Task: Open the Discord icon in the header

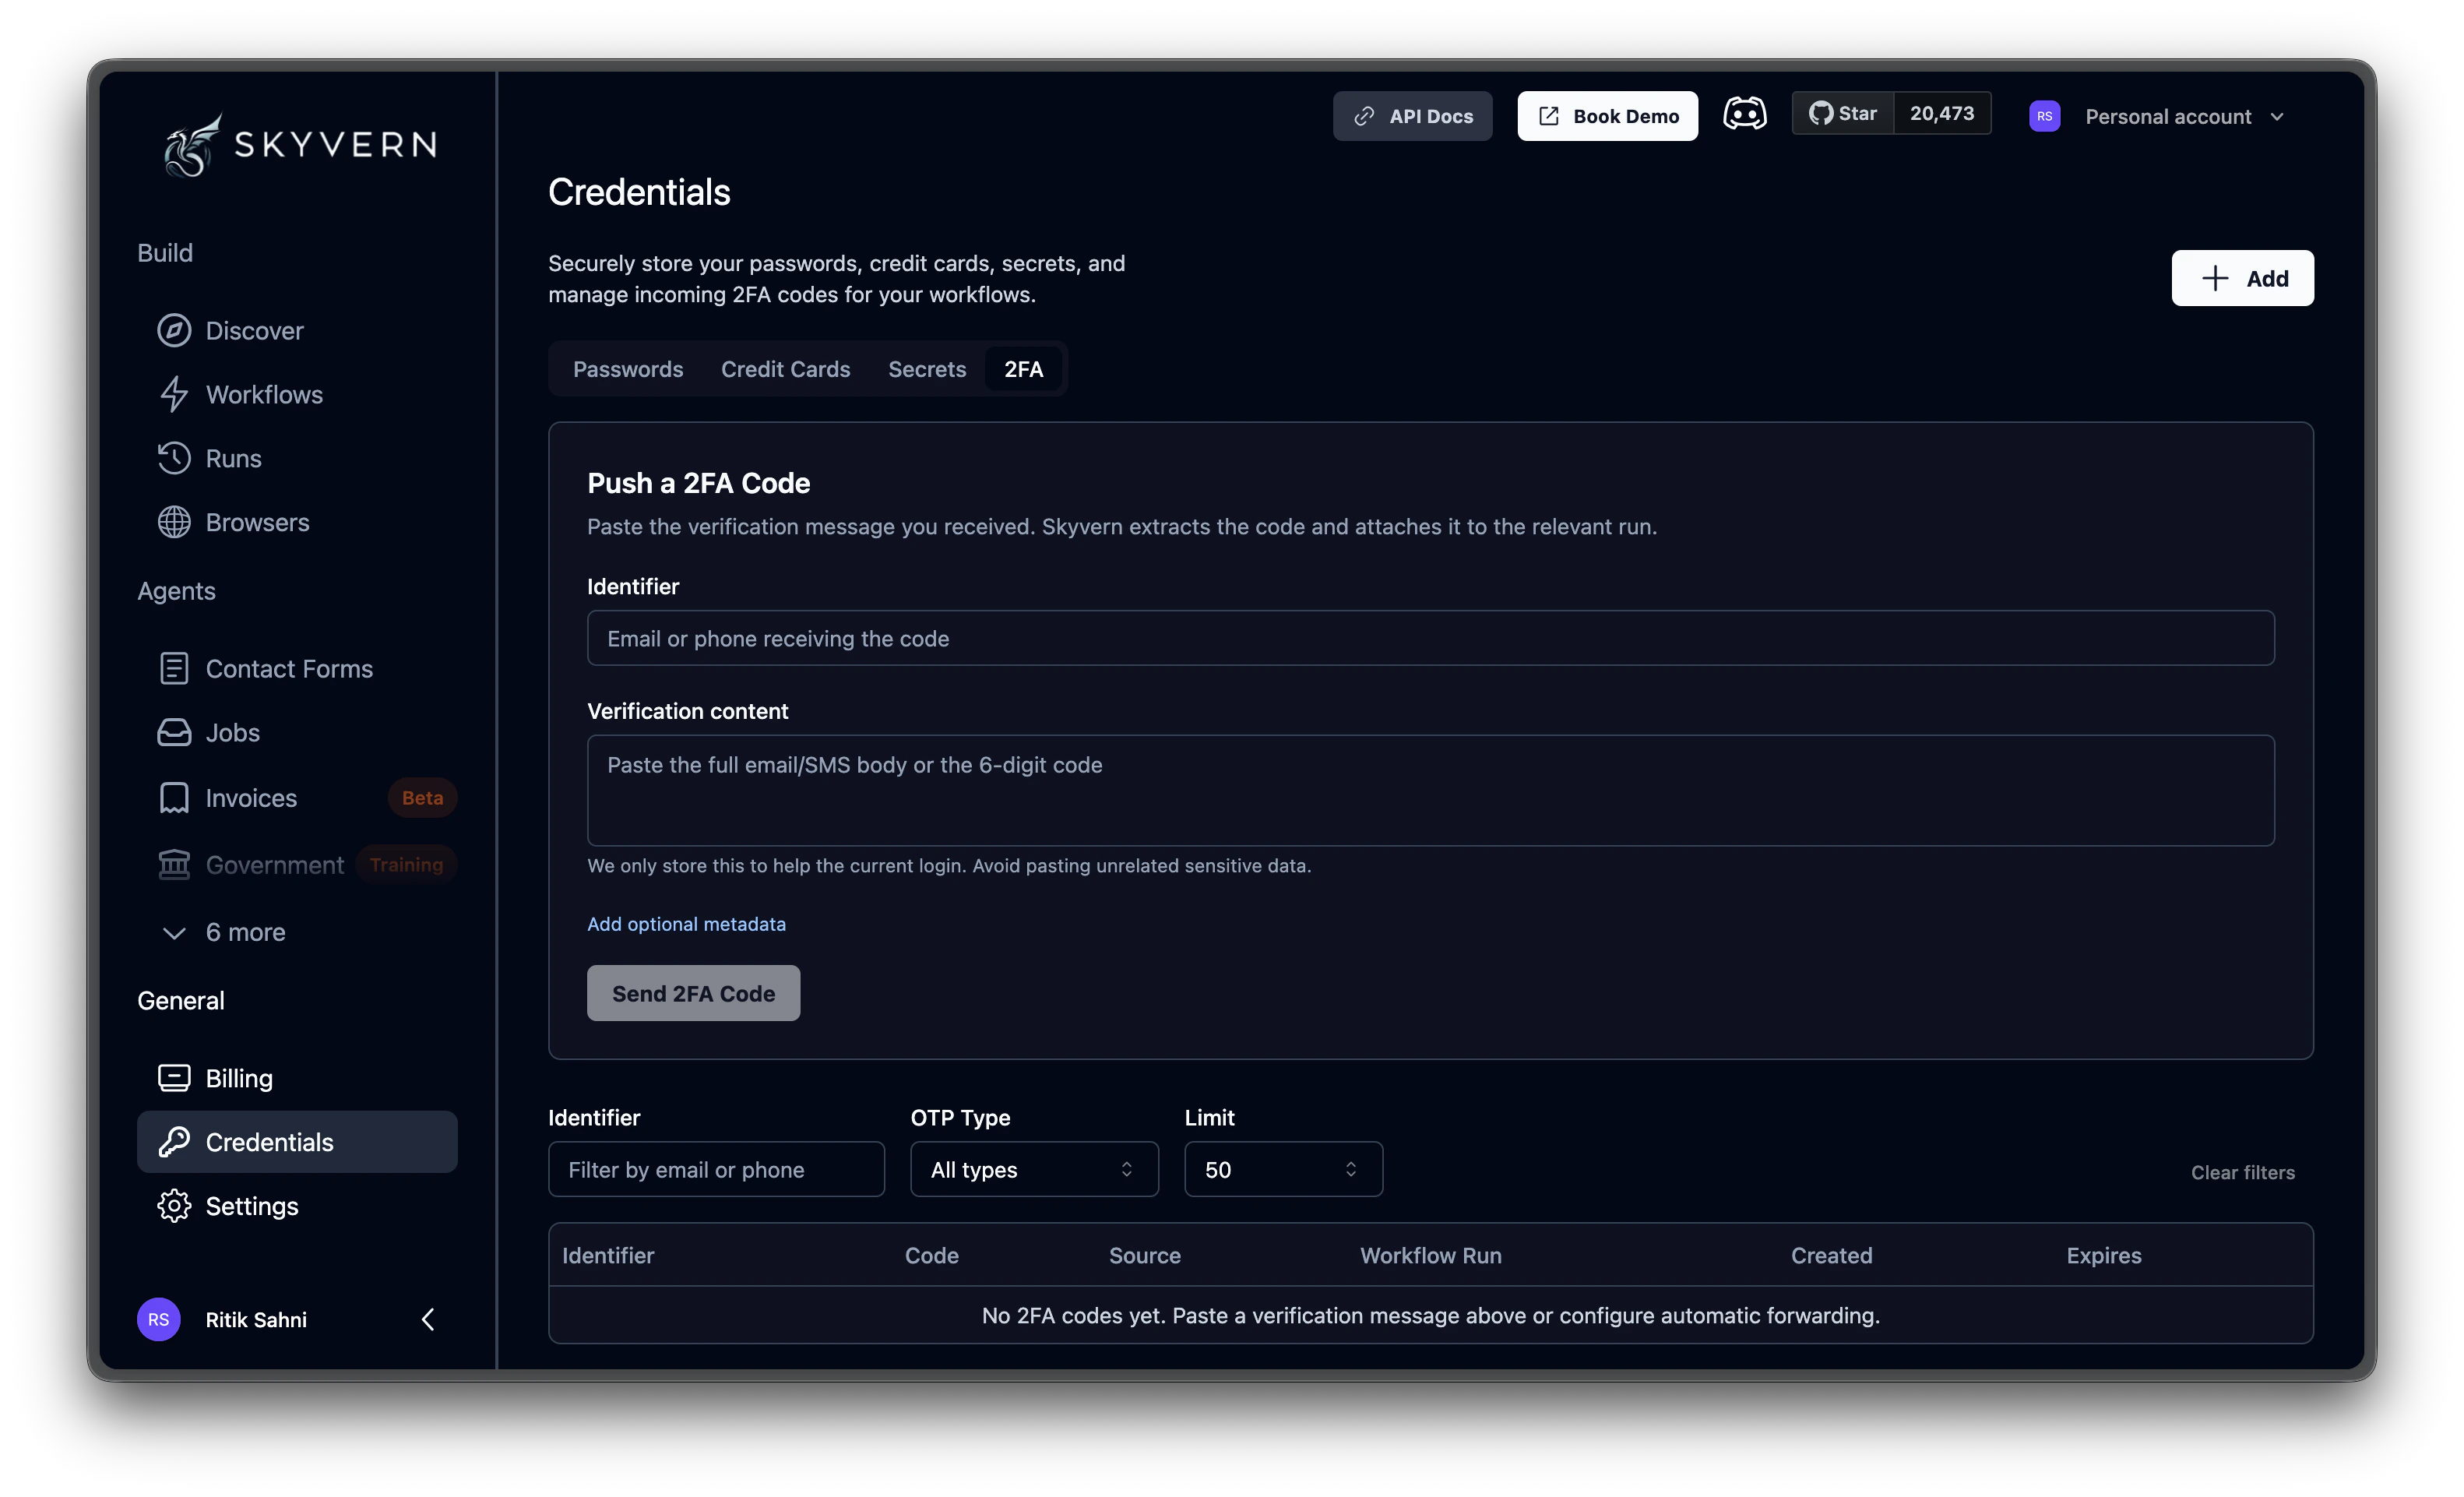Action: (x=1744, y=114)
